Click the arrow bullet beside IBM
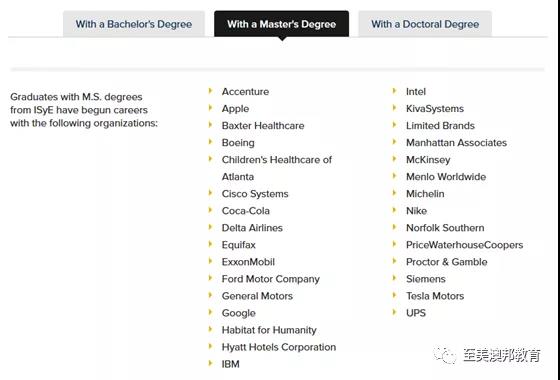The width and height of the screenshot is (560, 380). (210, 364)
